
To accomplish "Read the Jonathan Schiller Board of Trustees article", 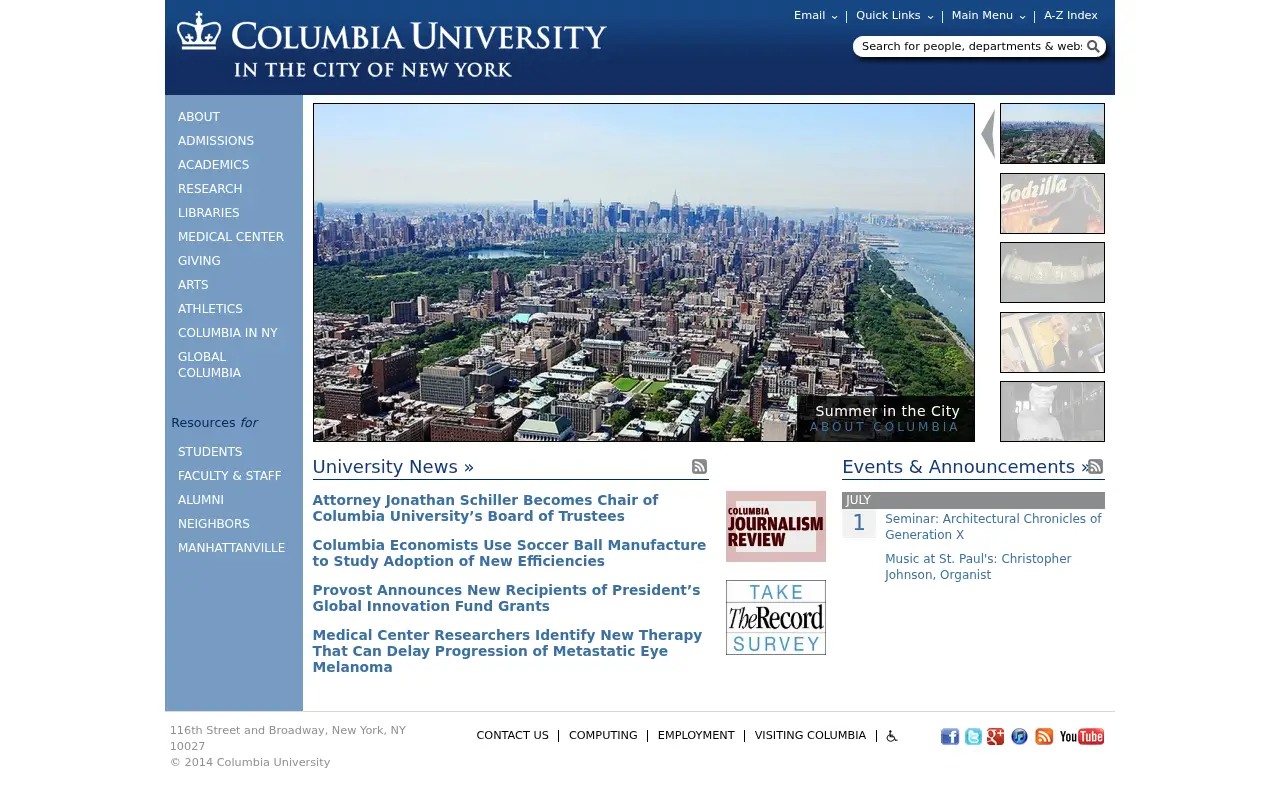I will pos(485,508).
